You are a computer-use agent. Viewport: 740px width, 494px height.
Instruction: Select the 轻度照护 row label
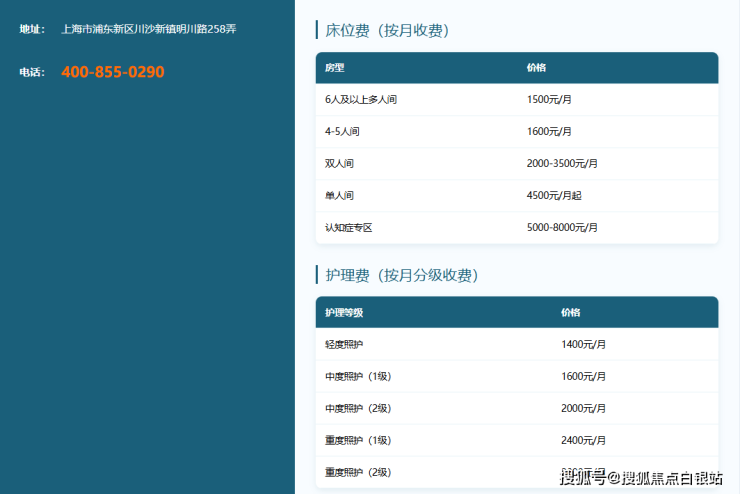pos(344,344)
